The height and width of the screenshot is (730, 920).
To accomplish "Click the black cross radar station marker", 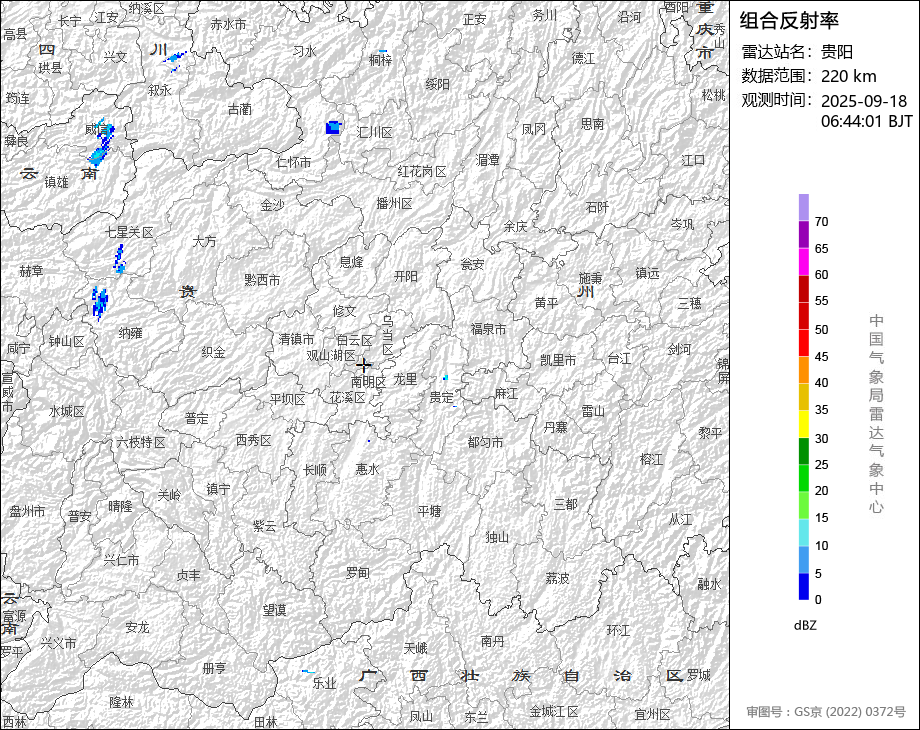I will 364,365.
